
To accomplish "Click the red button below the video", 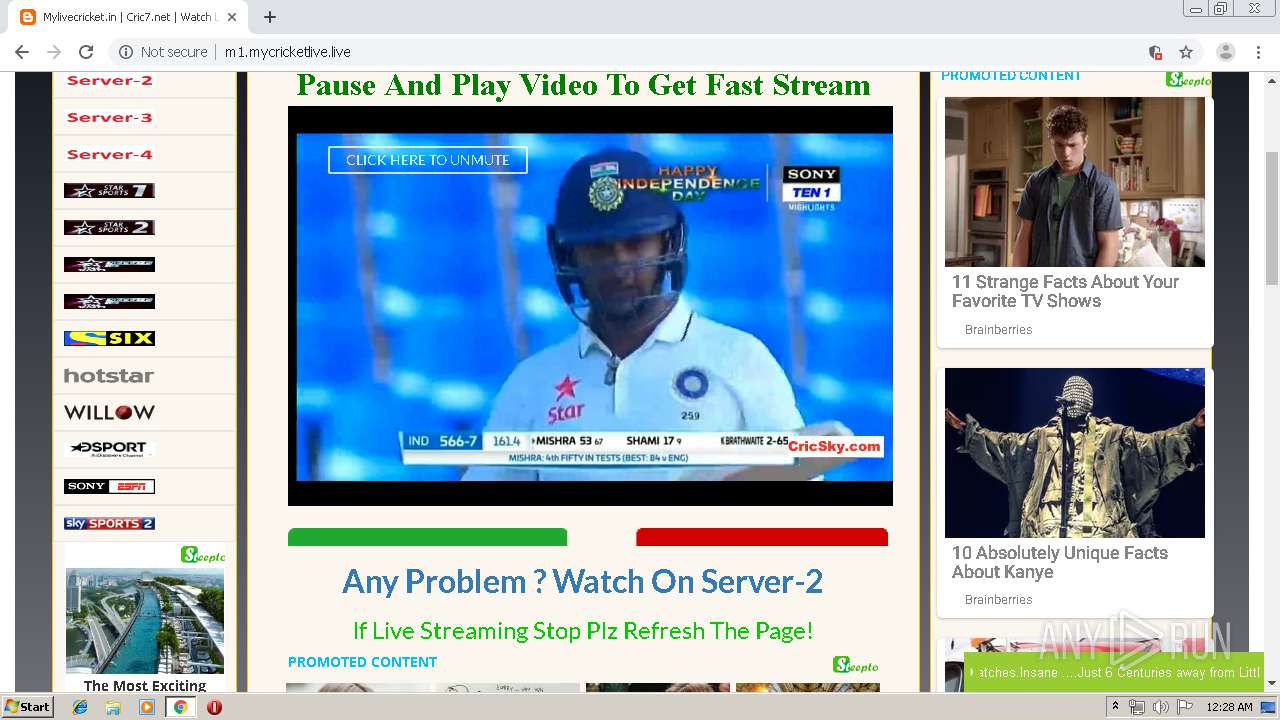I will pyautogui.click(x=762, y=537).
